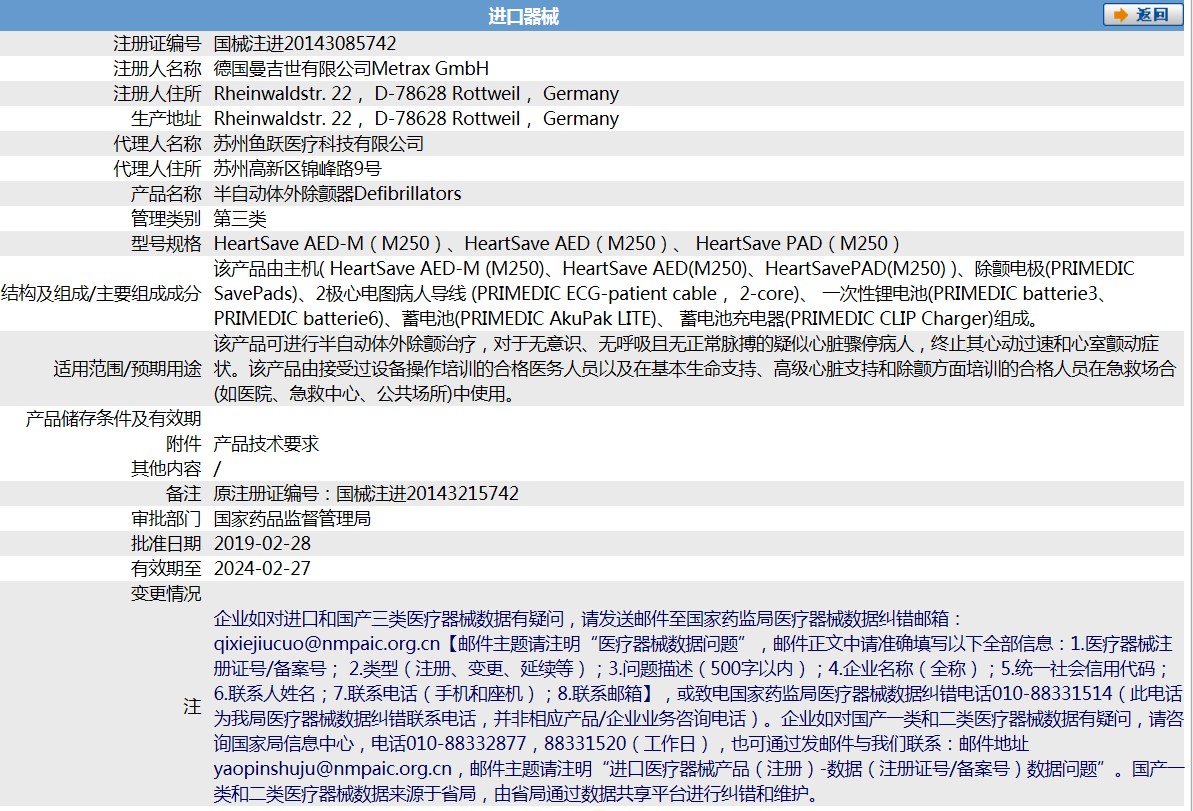
Task: Select management class value 第三类
Action: 240,219
